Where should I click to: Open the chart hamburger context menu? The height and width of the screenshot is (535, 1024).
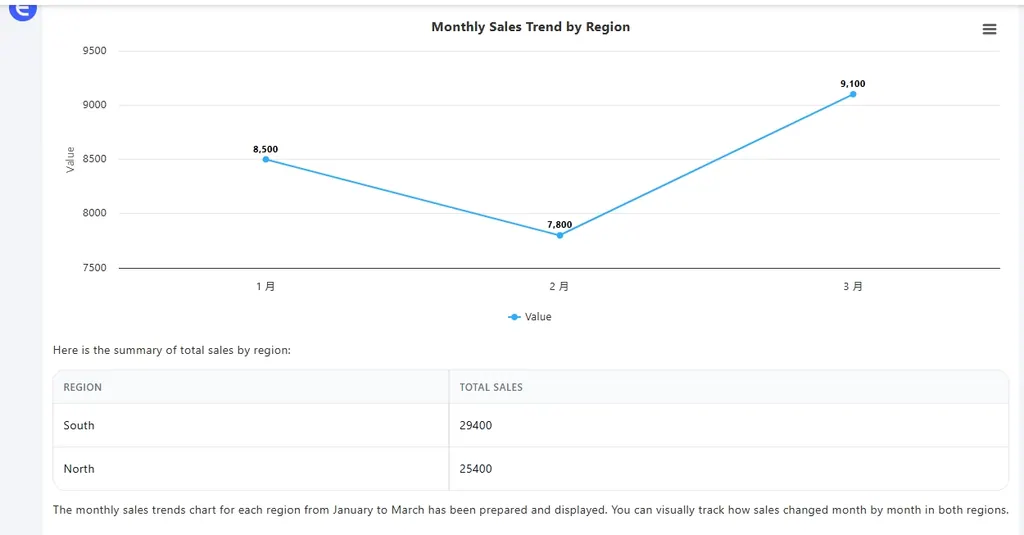[x=989, y=29]
